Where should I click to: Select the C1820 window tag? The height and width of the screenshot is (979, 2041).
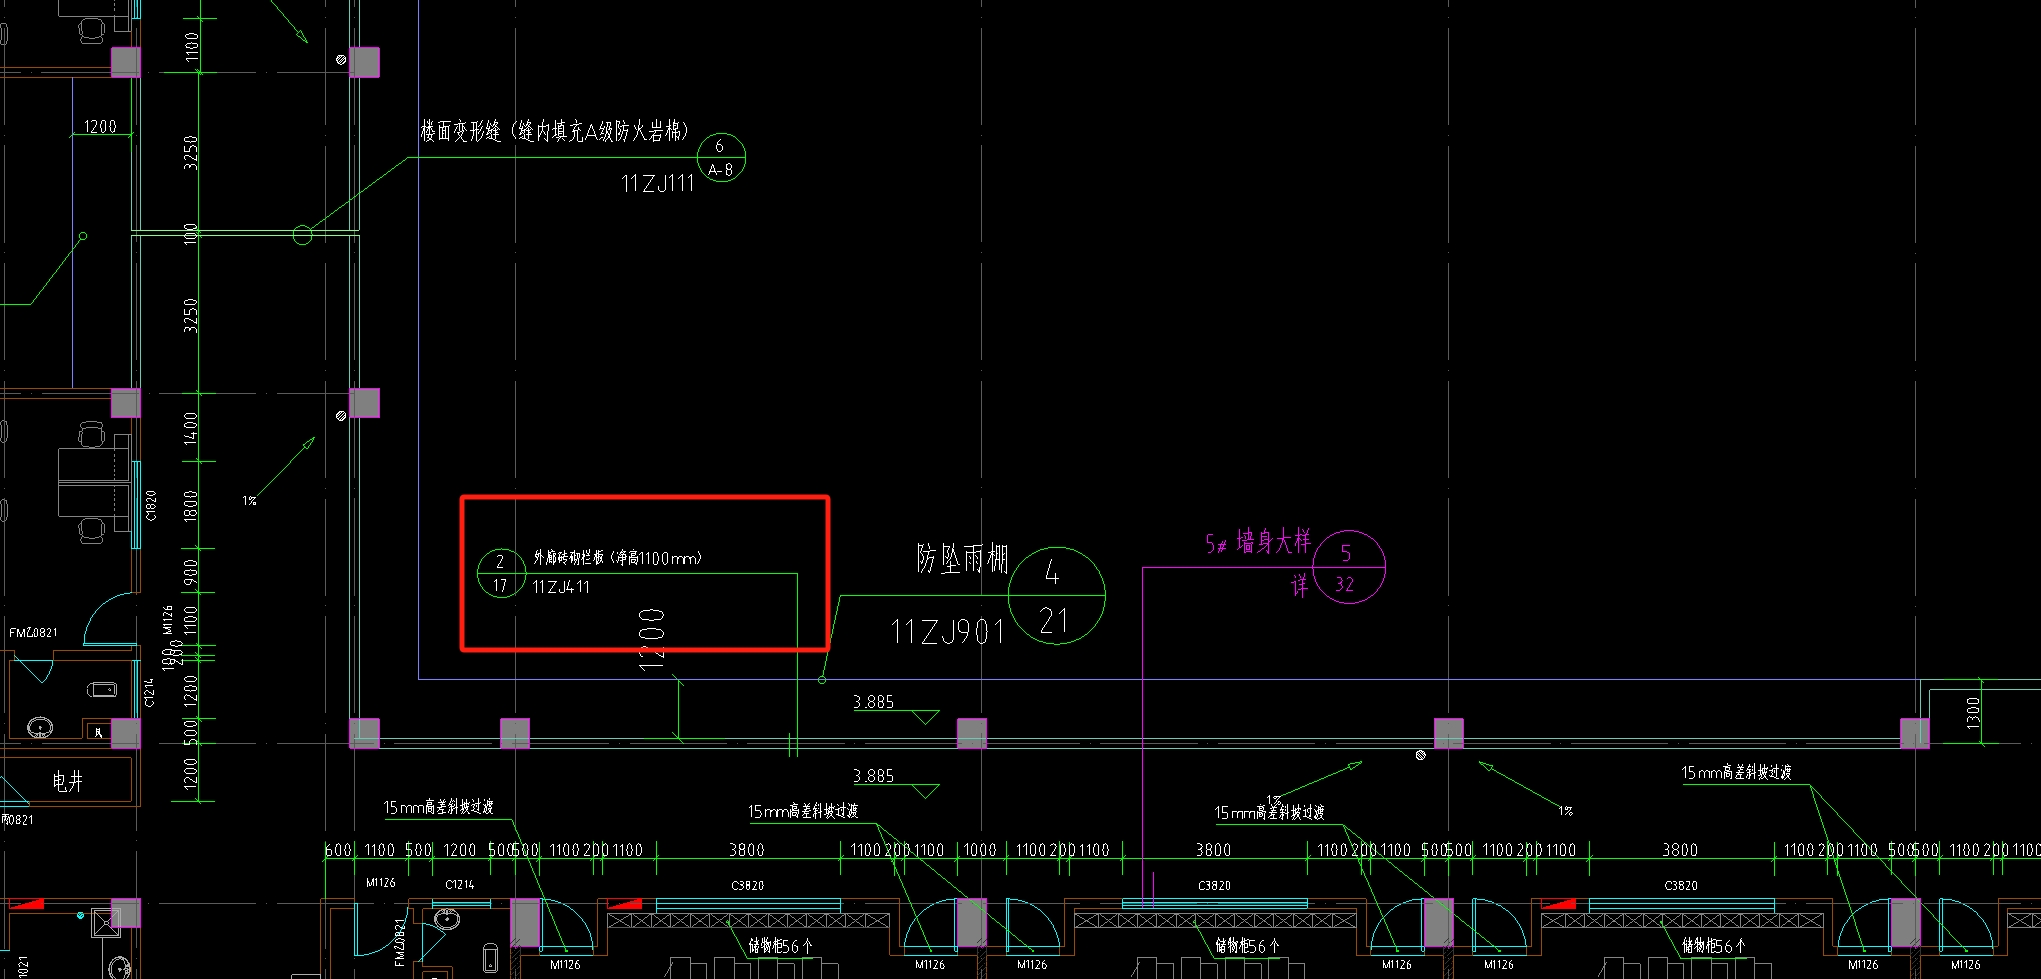pyautogui.click(x=151, y=506)
